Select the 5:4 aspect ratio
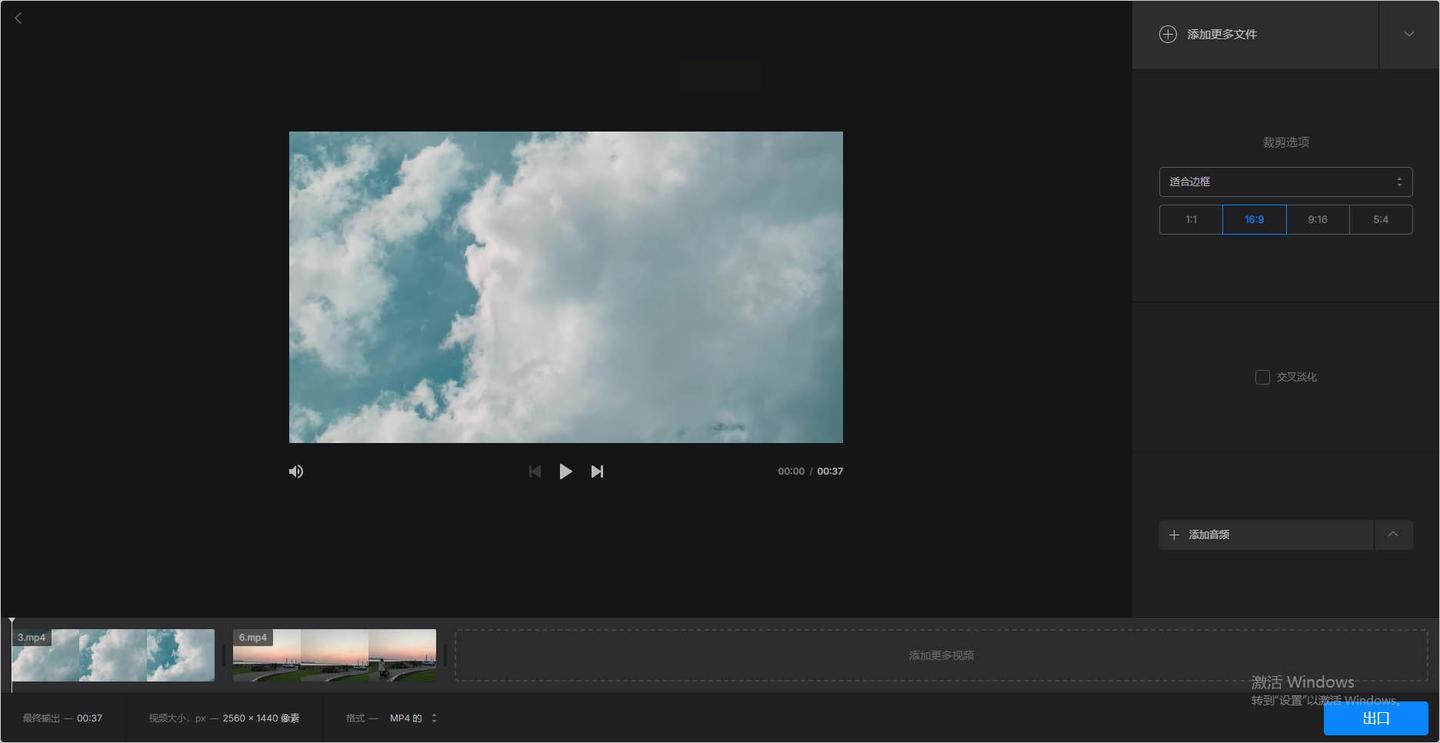Screen dimensions: 1440x743 (x=1380, y=219)
